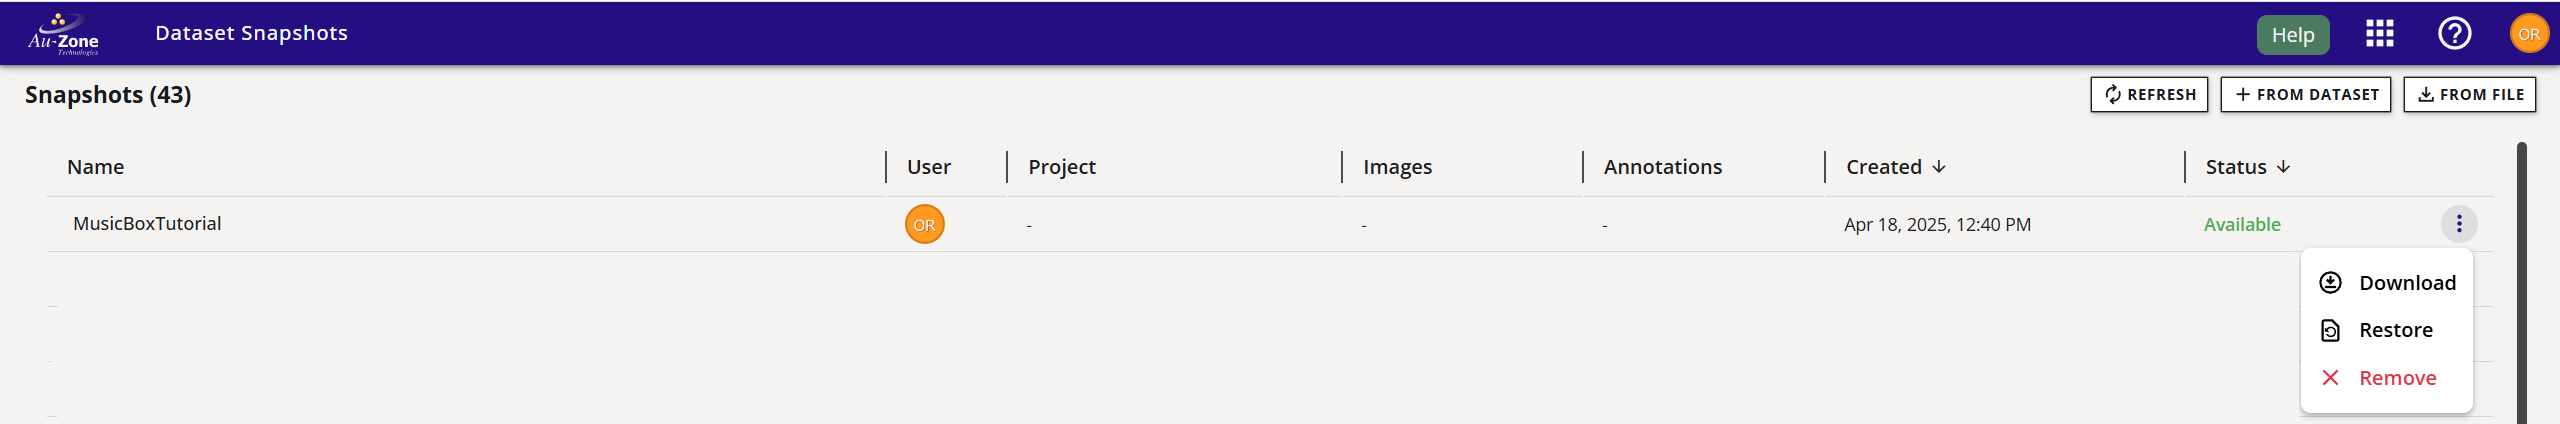The width and height of the screenshot is (2560, 424).
Task: Sort by Status column arrow
Action: click(2283, 167)
